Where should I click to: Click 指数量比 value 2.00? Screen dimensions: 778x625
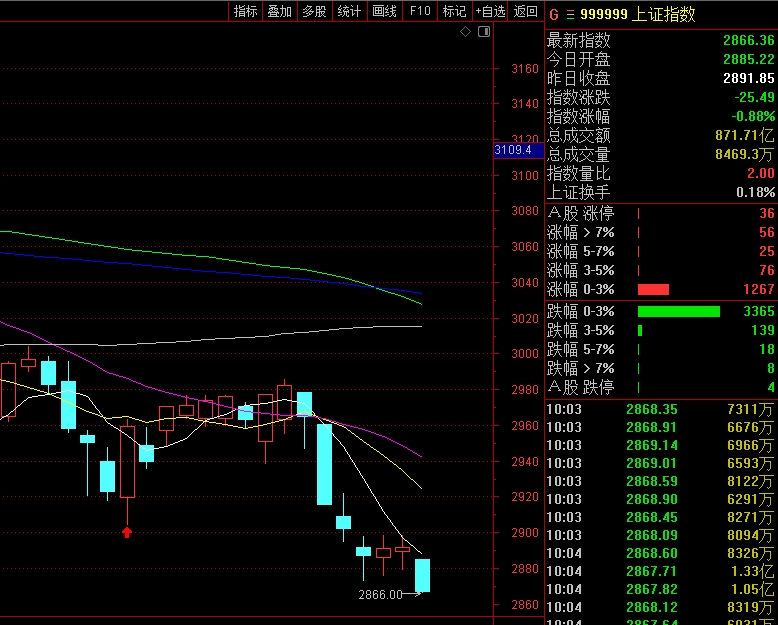tap(761, 173)
